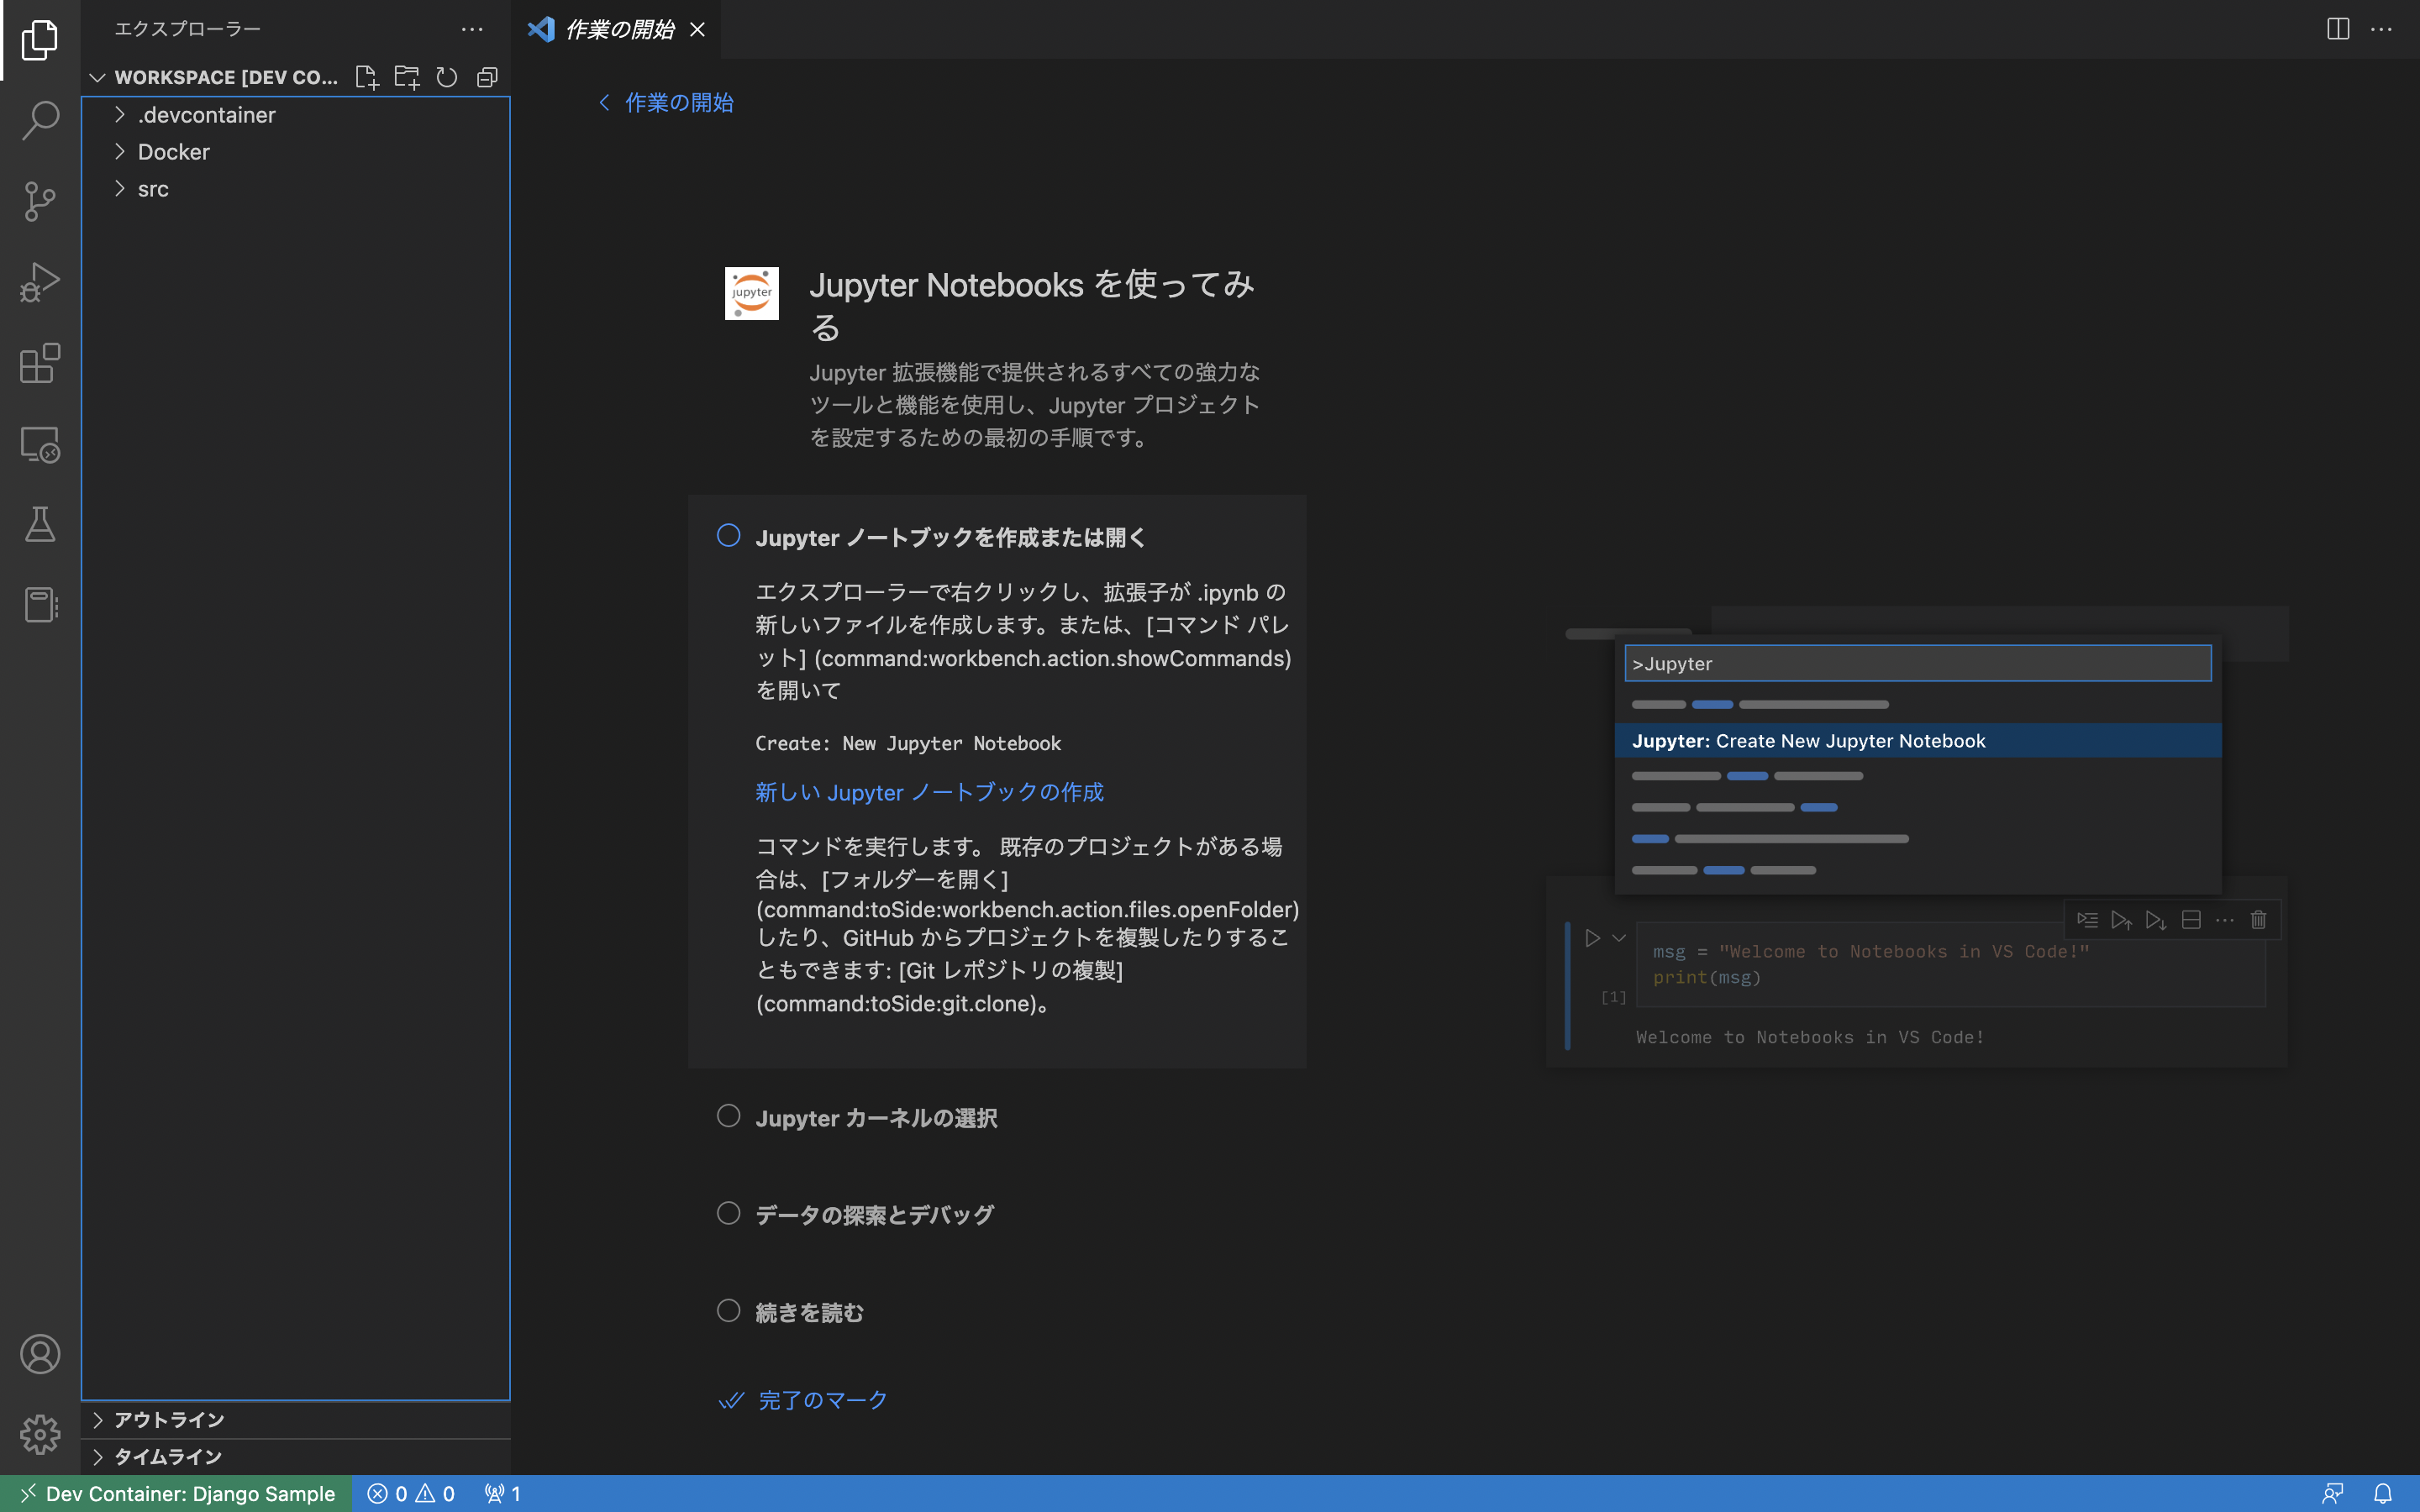
Task: Open the Extensions view
Action: pos(40,363)
